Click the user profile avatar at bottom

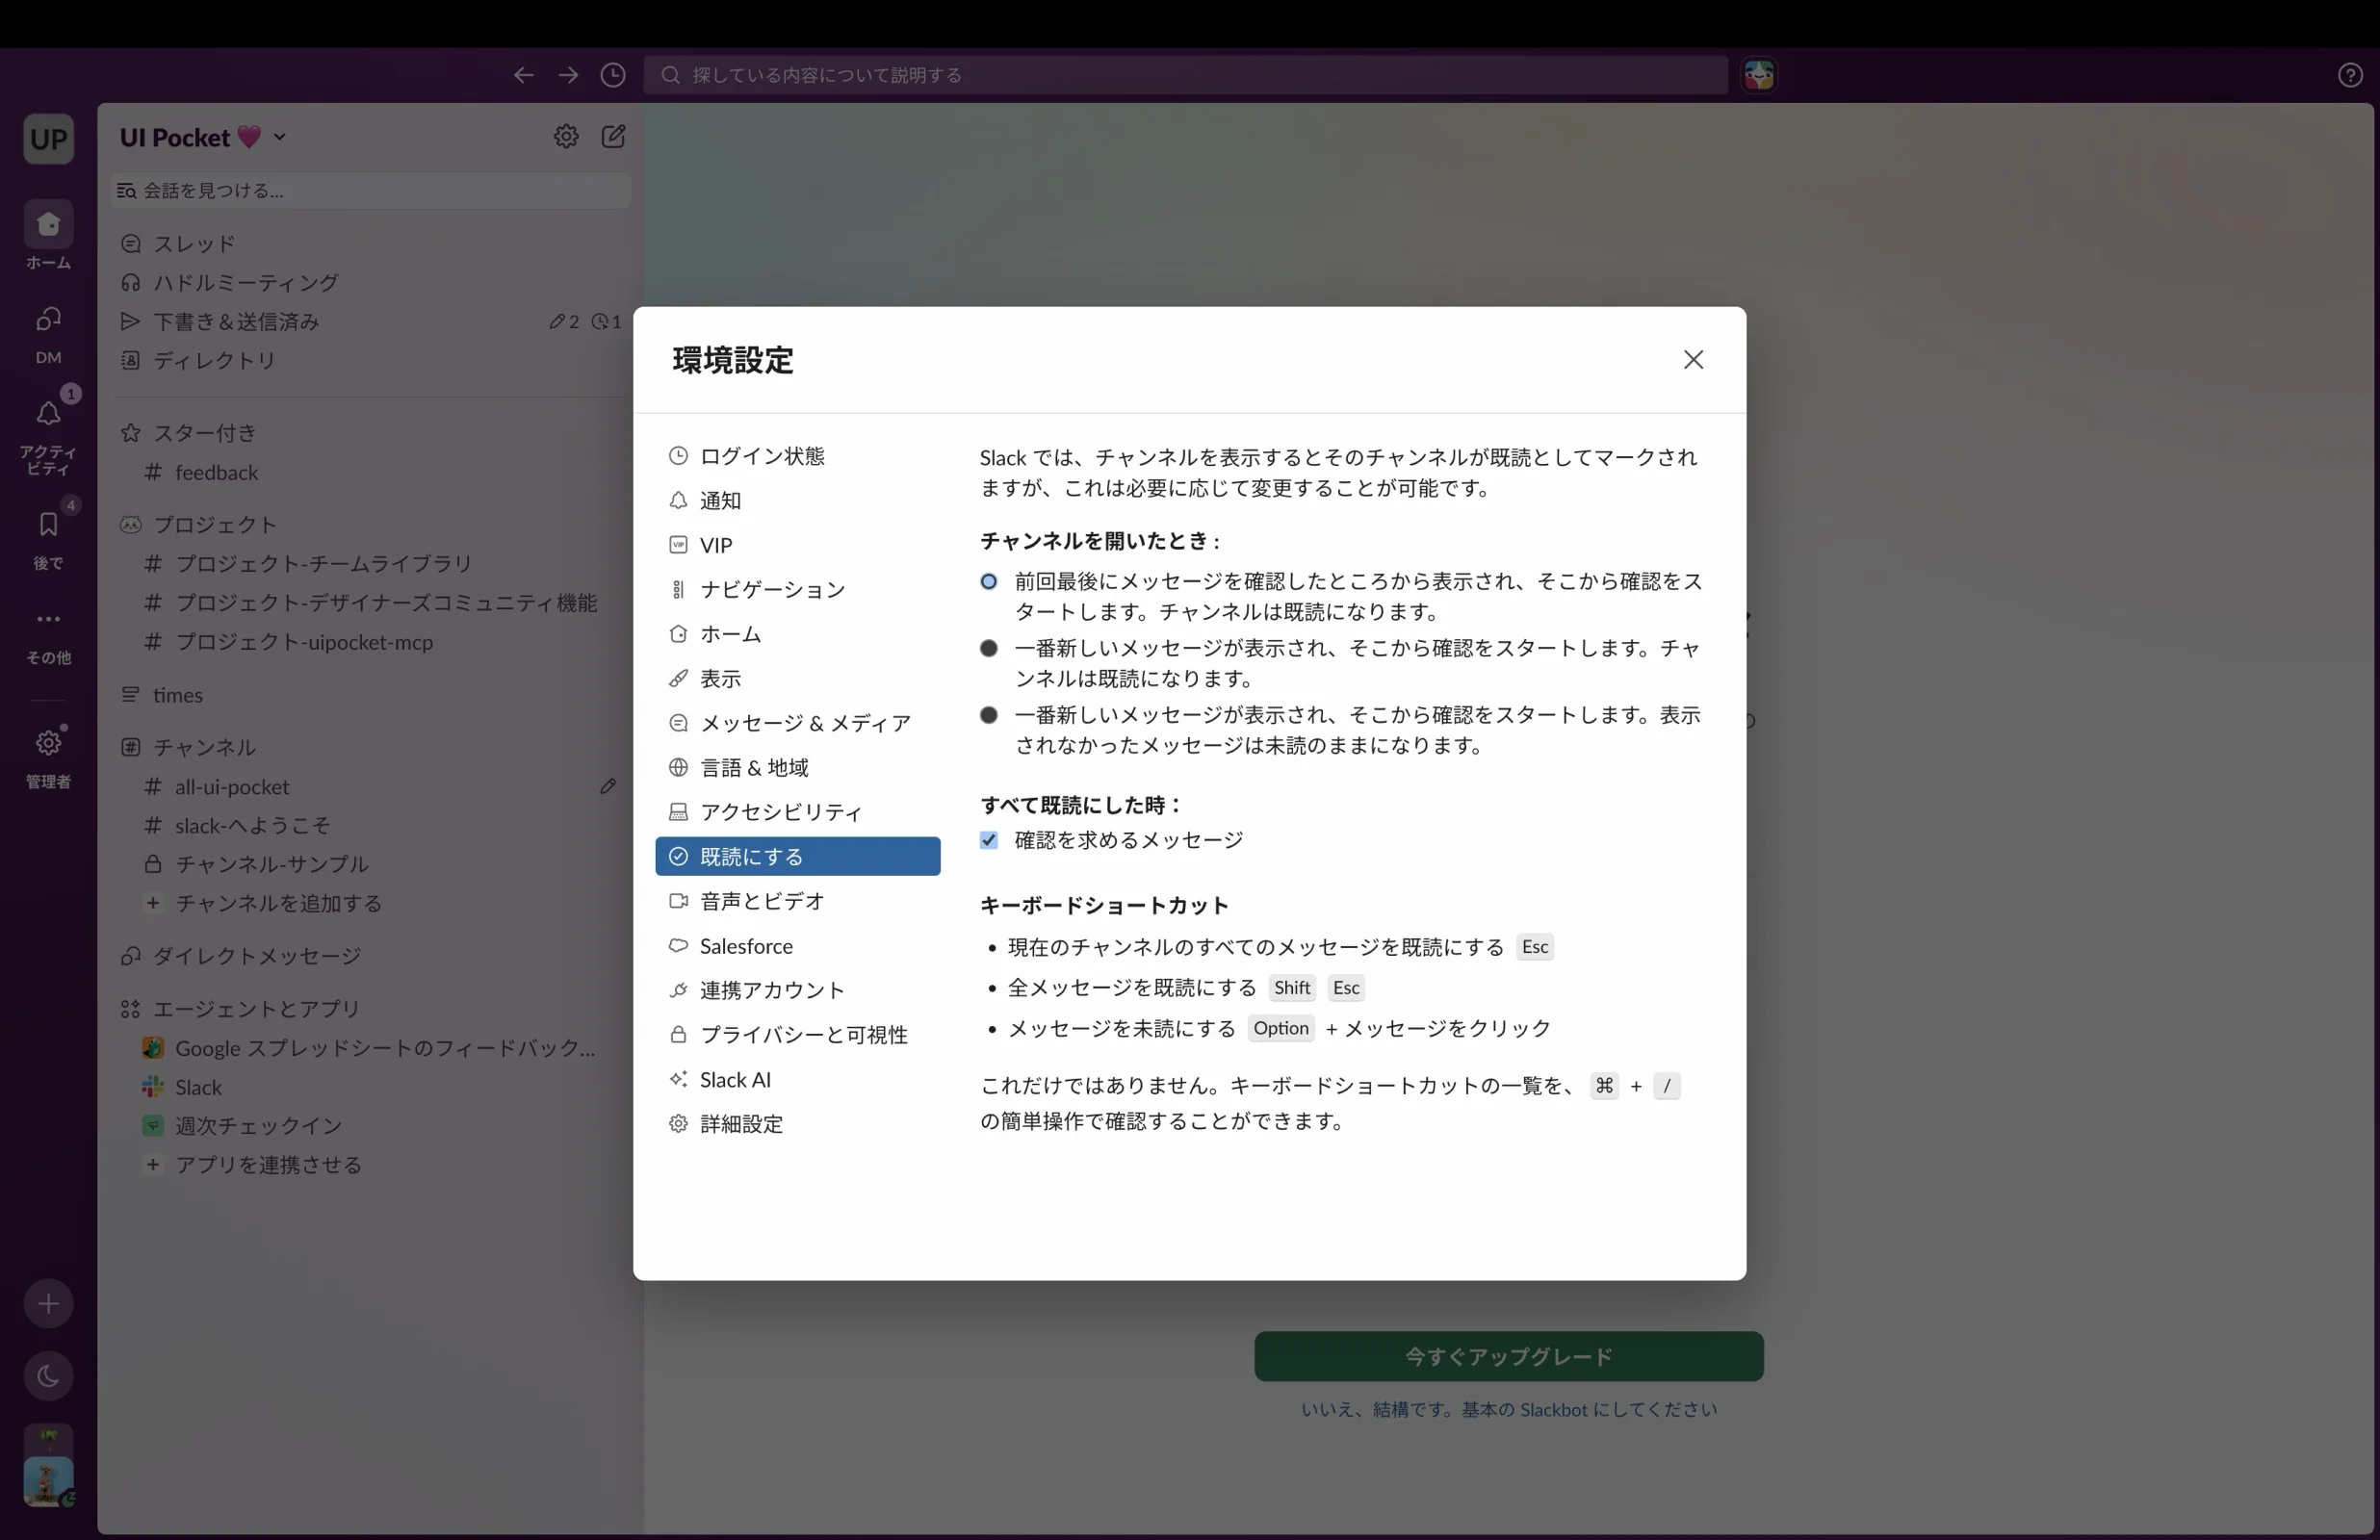pyautogui.click(x=48, y=1481)
